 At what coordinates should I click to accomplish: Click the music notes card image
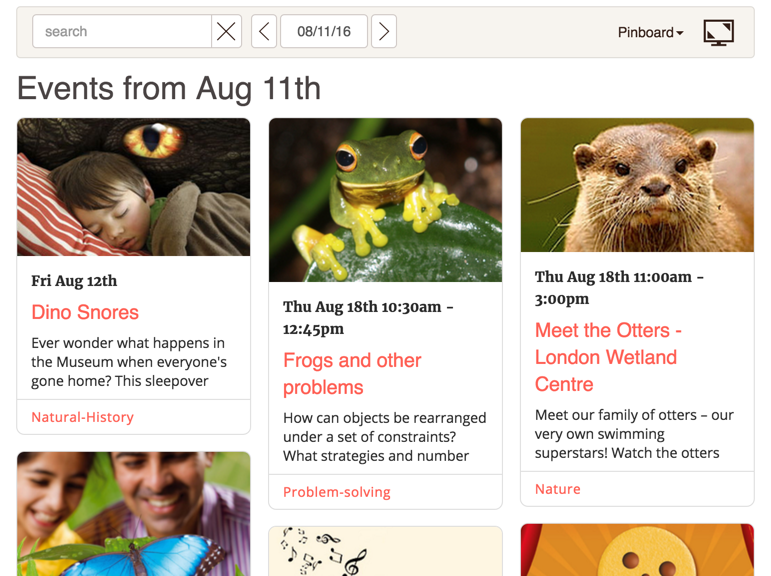pyautogui.click(x=385, y=551)
